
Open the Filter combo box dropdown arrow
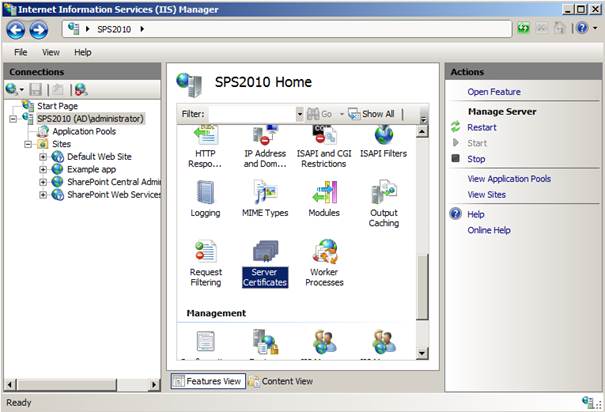[300, 114]
